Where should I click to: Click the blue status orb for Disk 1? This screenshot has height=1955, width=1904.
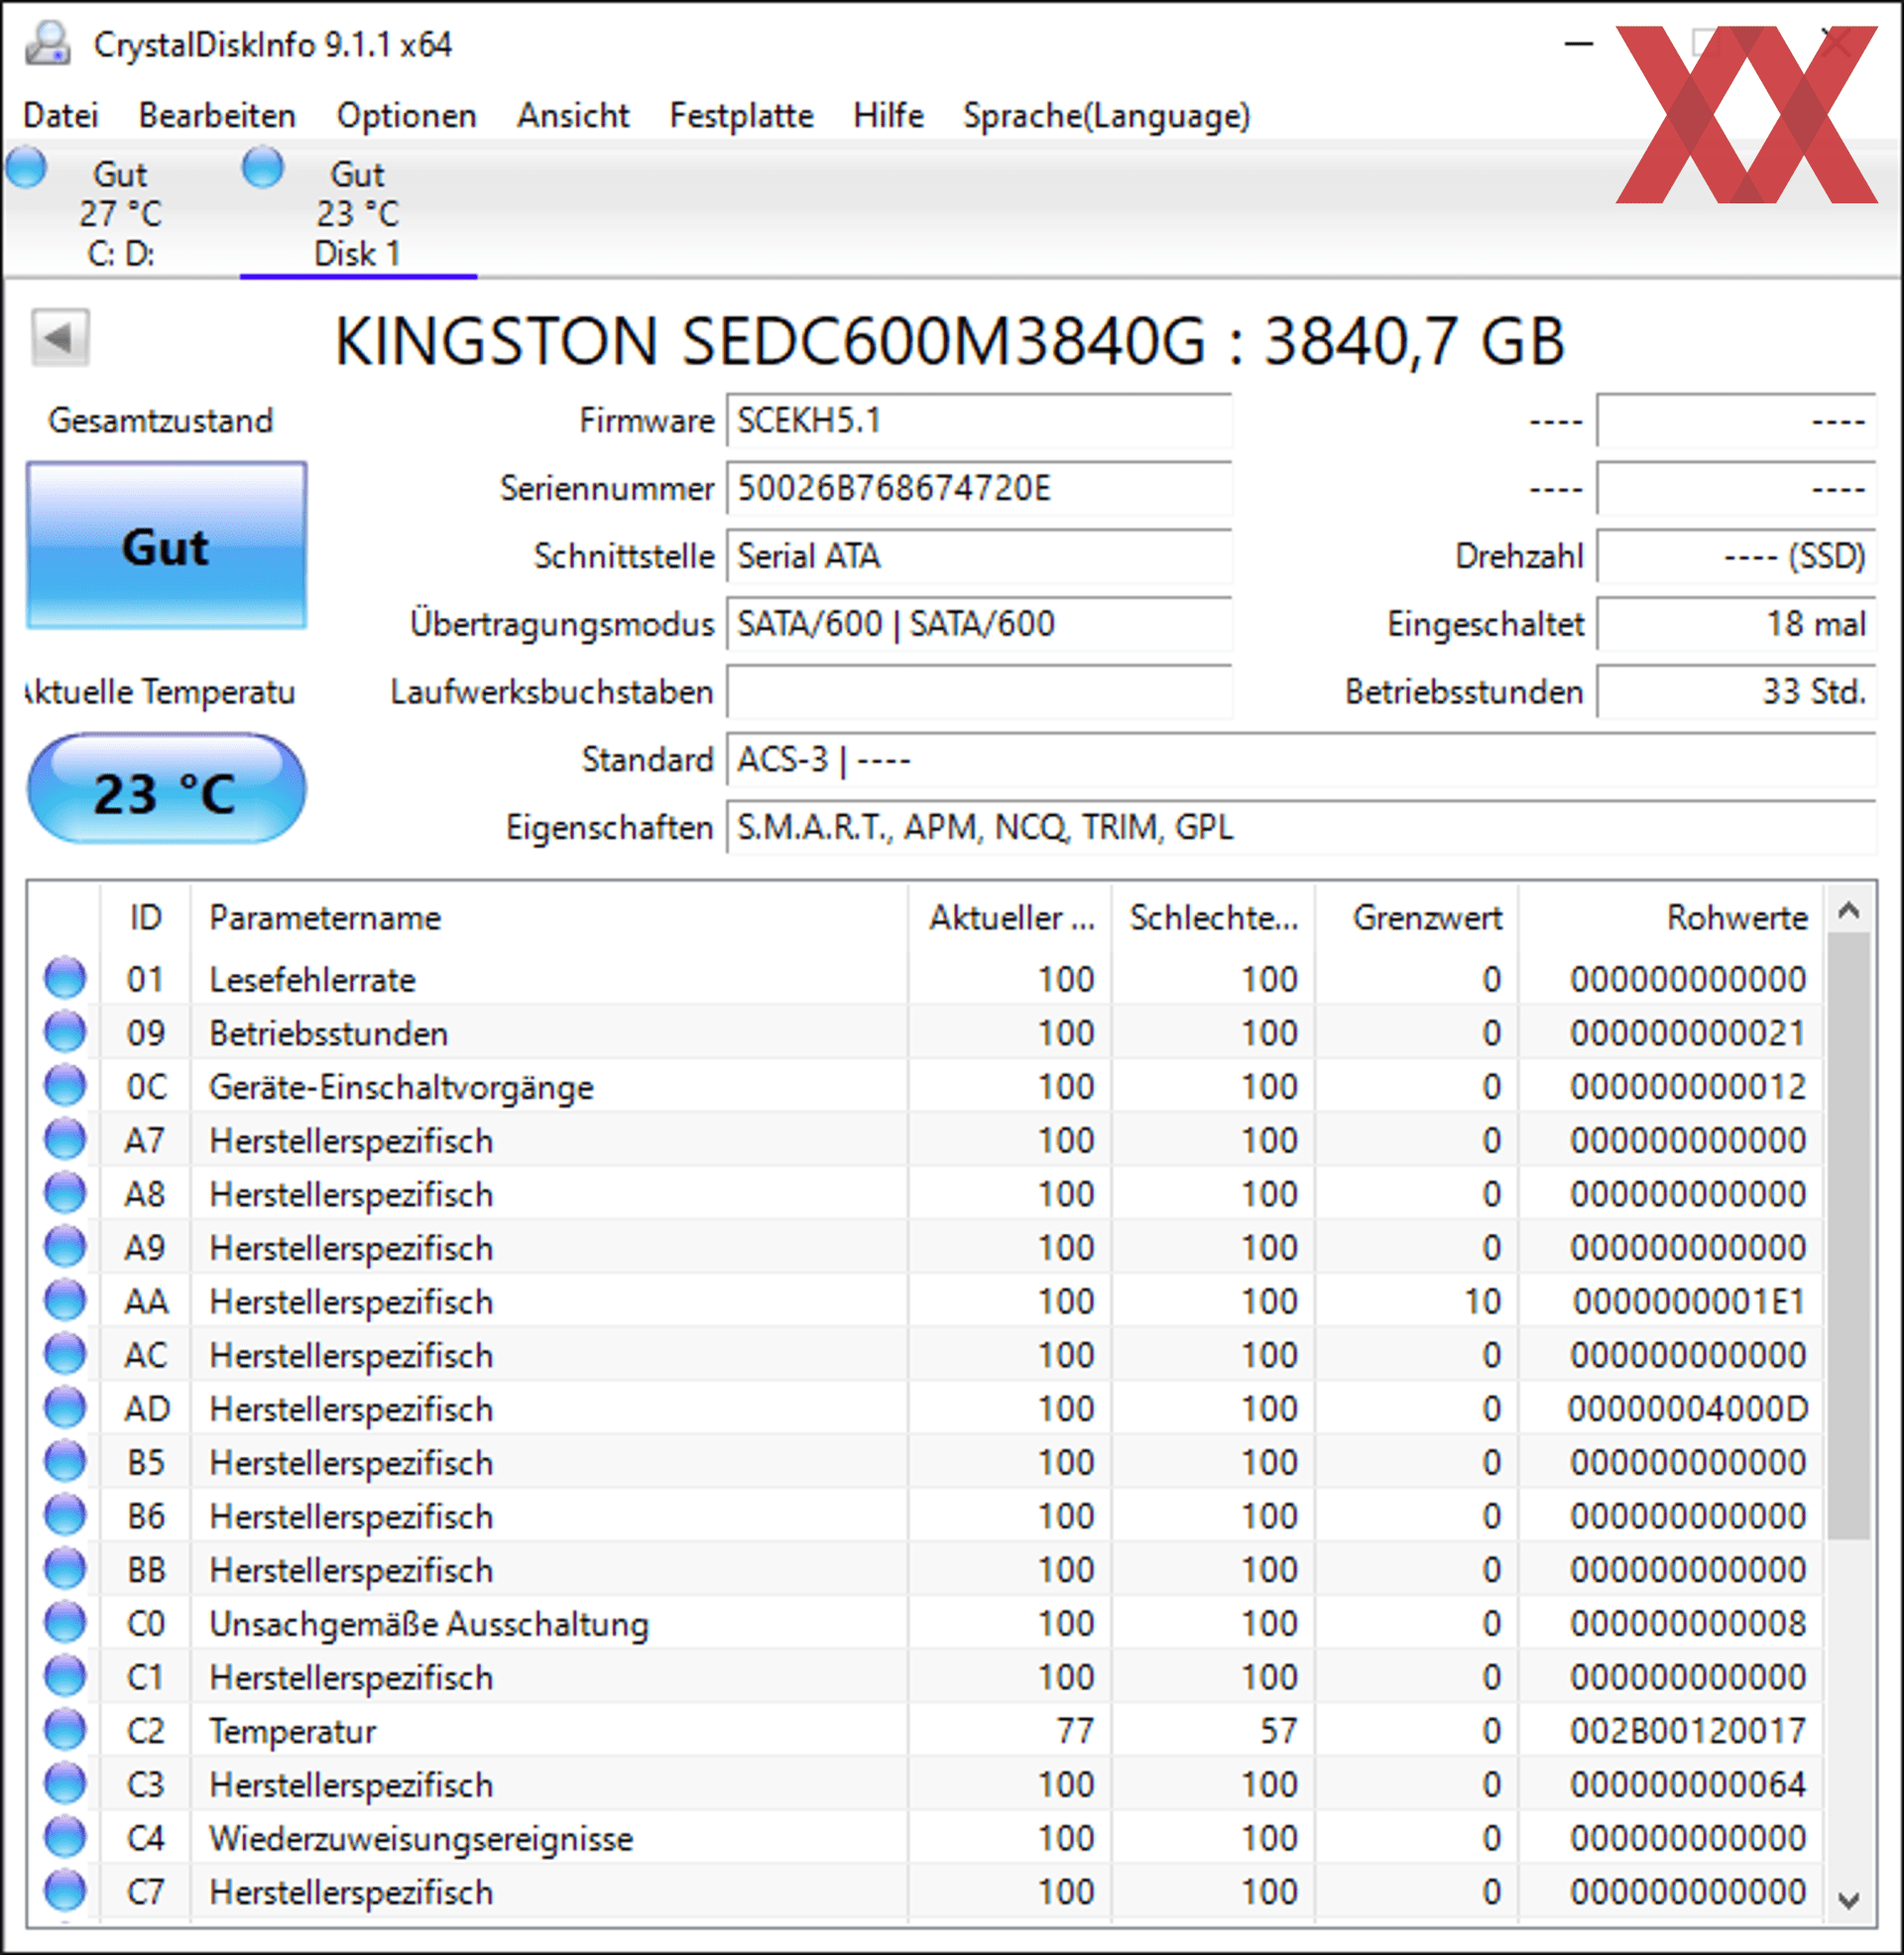263,167
